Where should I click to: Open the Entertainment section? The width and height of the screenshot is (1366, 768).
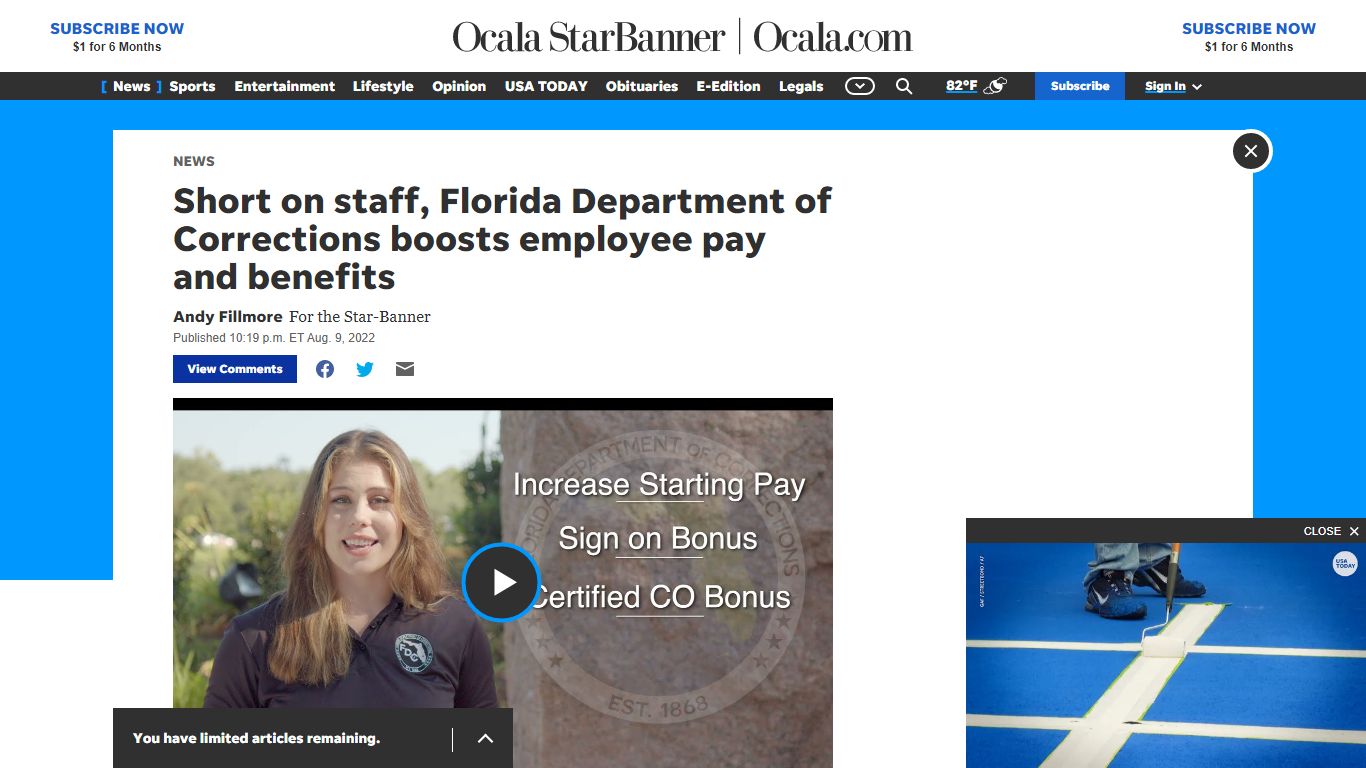pyautogui.click(x=285, y=86)
